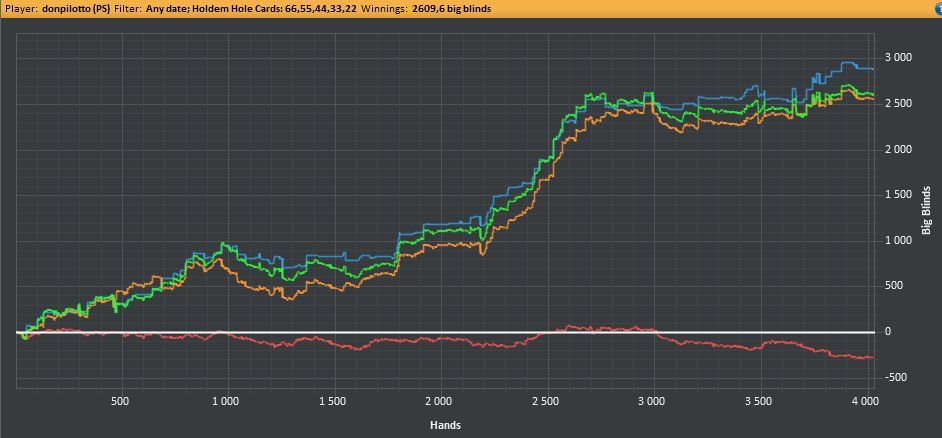
Task: Click the 3 500 label on the Hands axis
Action: pos(759,401)
